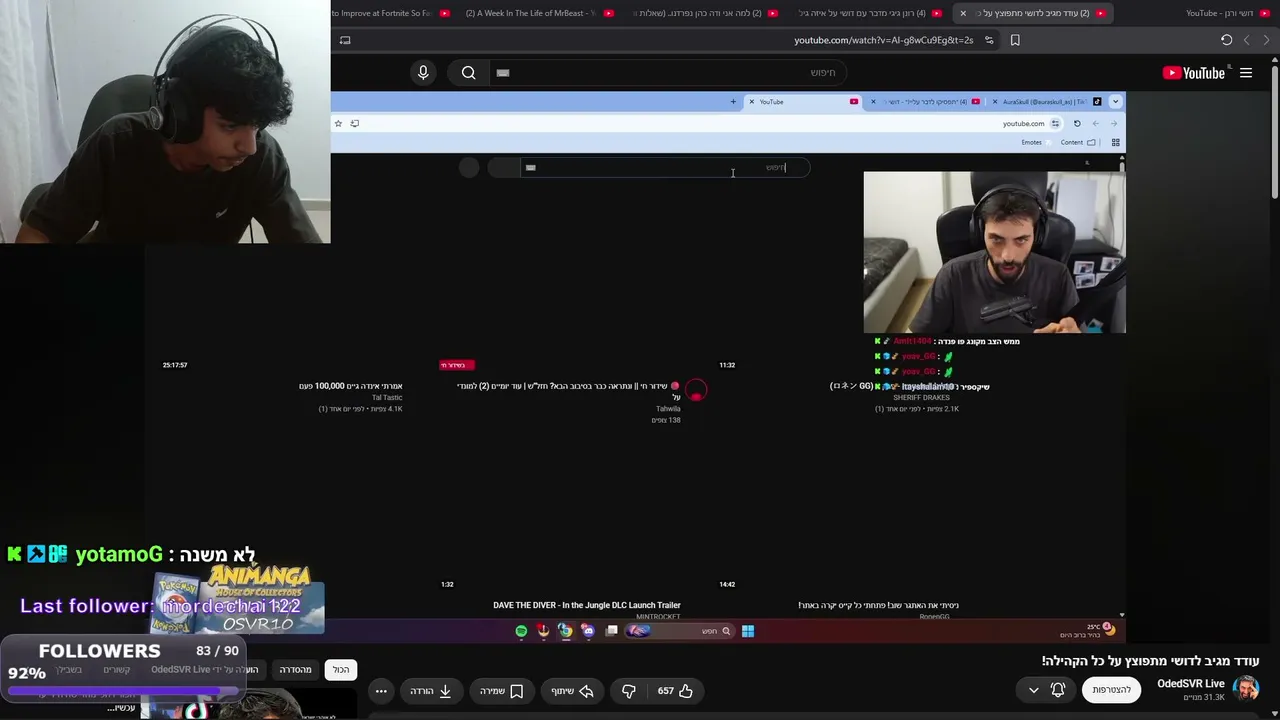Screen dimensions: 1280x720
Task: Open site settings icon in the address bar
Action: 989,40
